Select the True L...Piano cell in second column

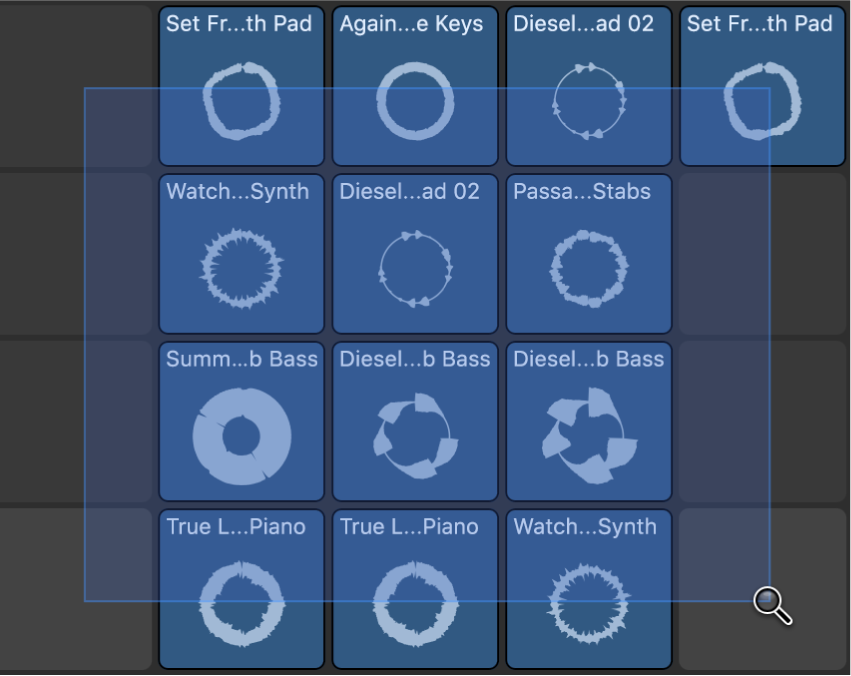(x=414, y=588)
